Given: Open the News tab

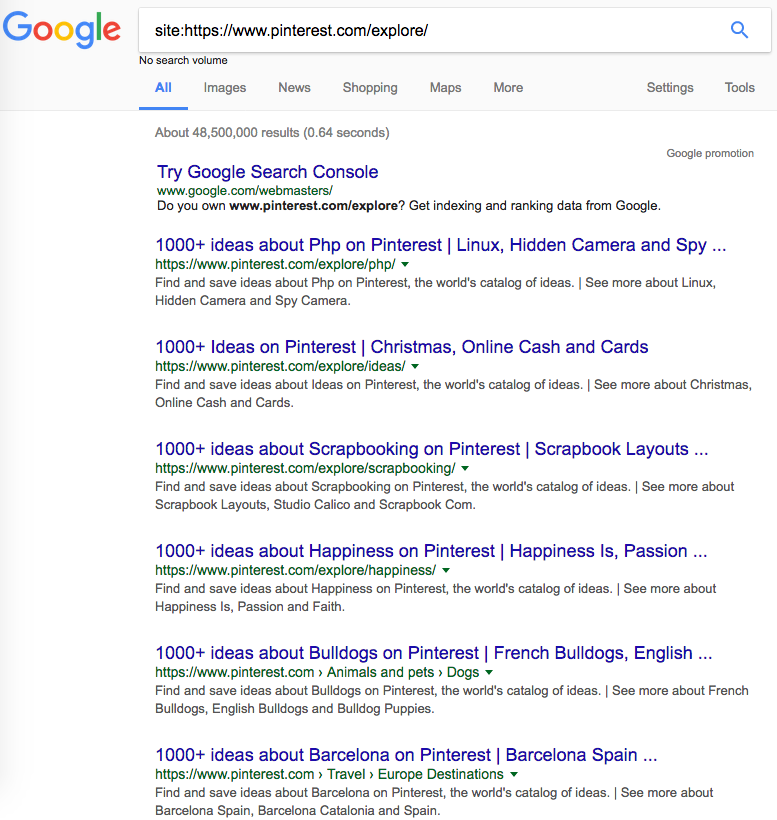Looking at the screenshot, I should coord(294,88).
